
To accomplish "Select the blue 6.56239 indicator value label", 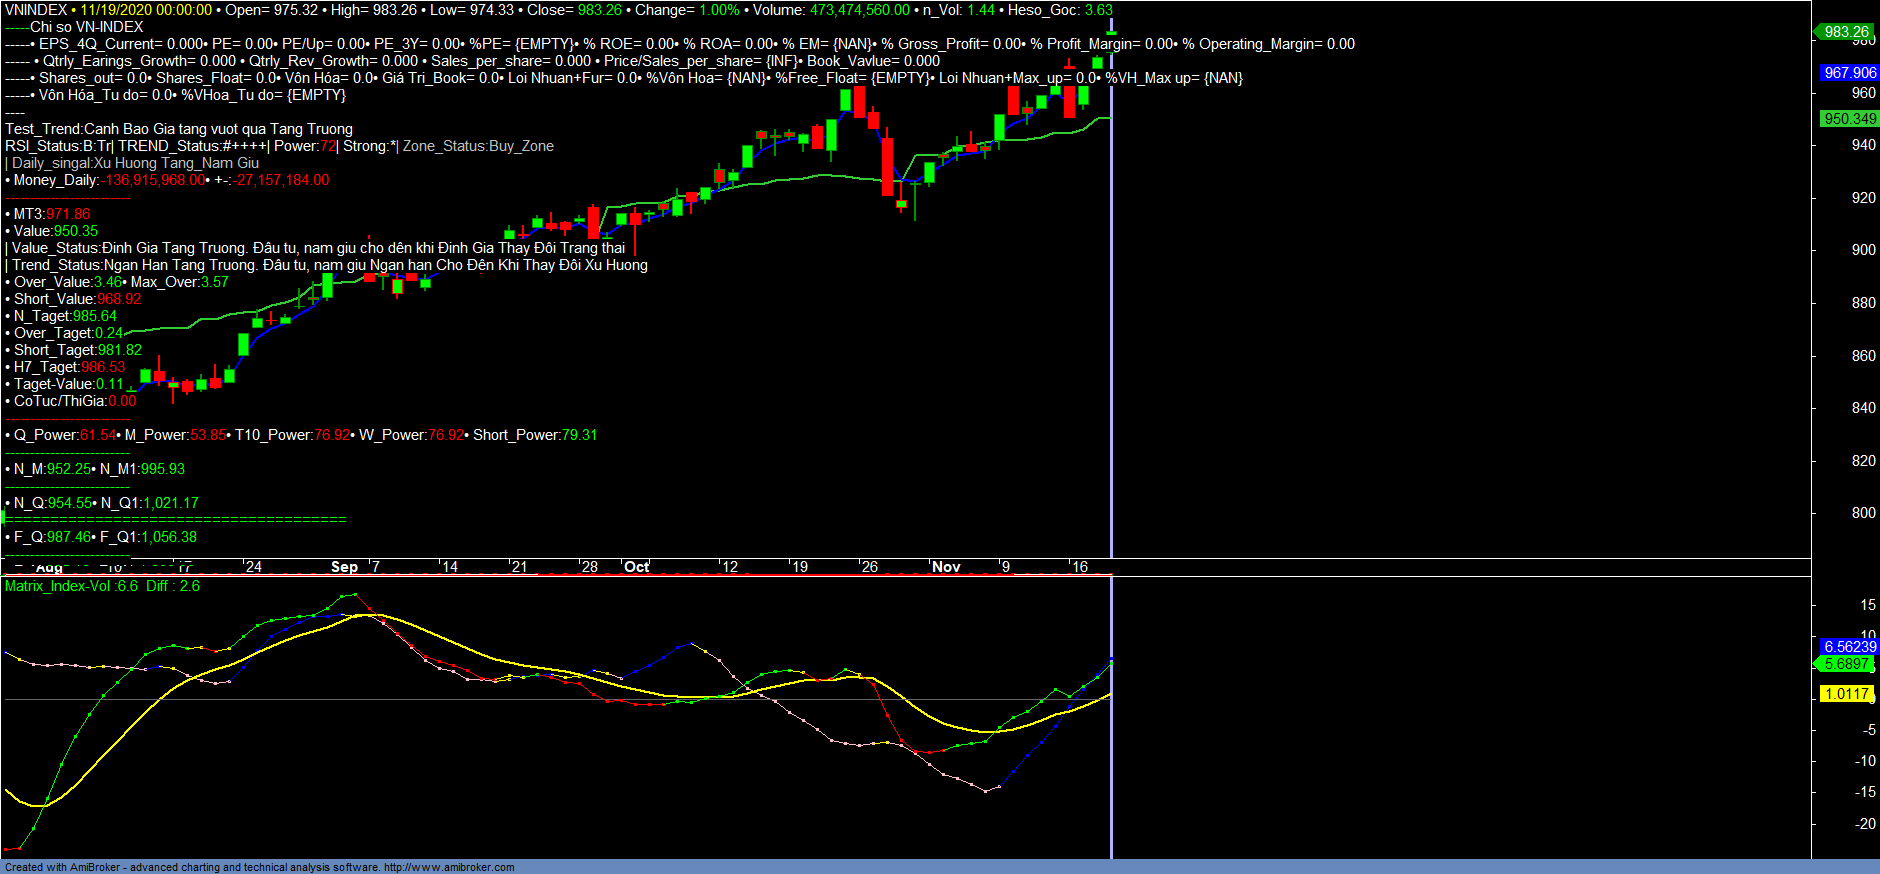I will click(x=1849, y=647).
